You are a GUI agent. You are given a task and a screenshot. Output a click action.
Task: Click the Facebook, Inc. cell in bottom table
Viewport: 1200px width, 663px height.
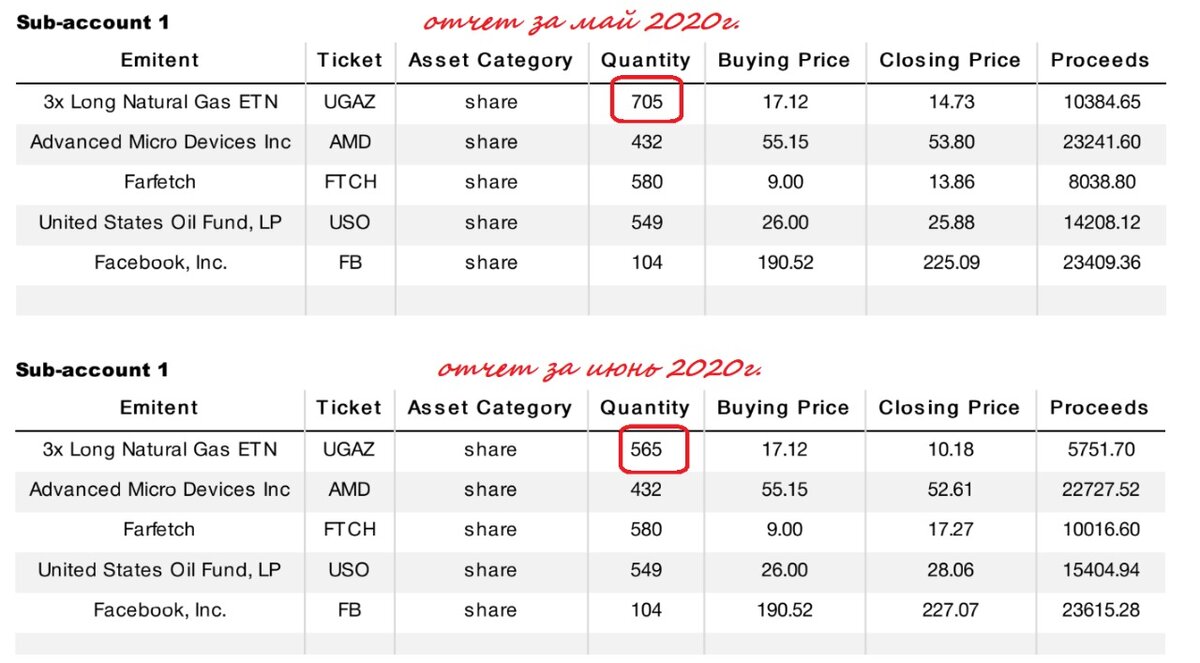(160, 609)
